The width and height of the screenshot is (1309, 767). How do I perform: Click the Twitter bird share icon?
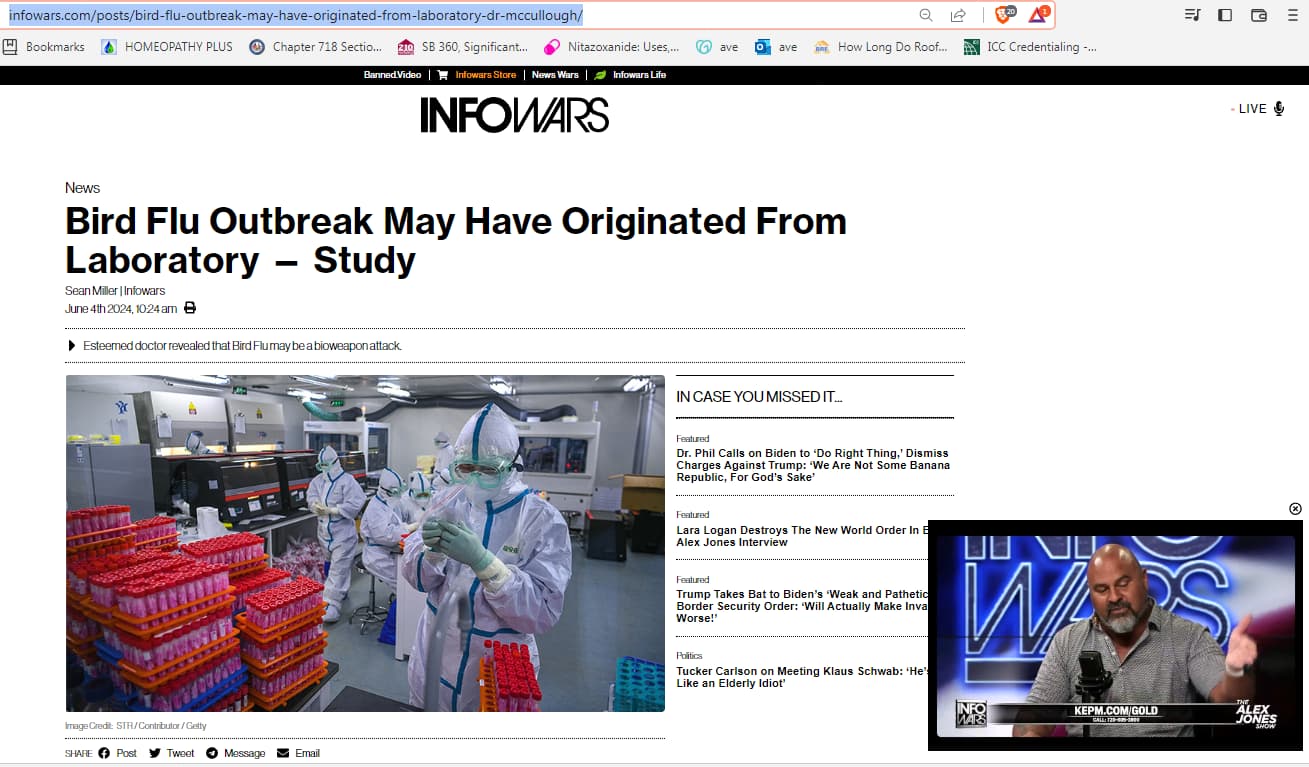click(x=155, y=753)
